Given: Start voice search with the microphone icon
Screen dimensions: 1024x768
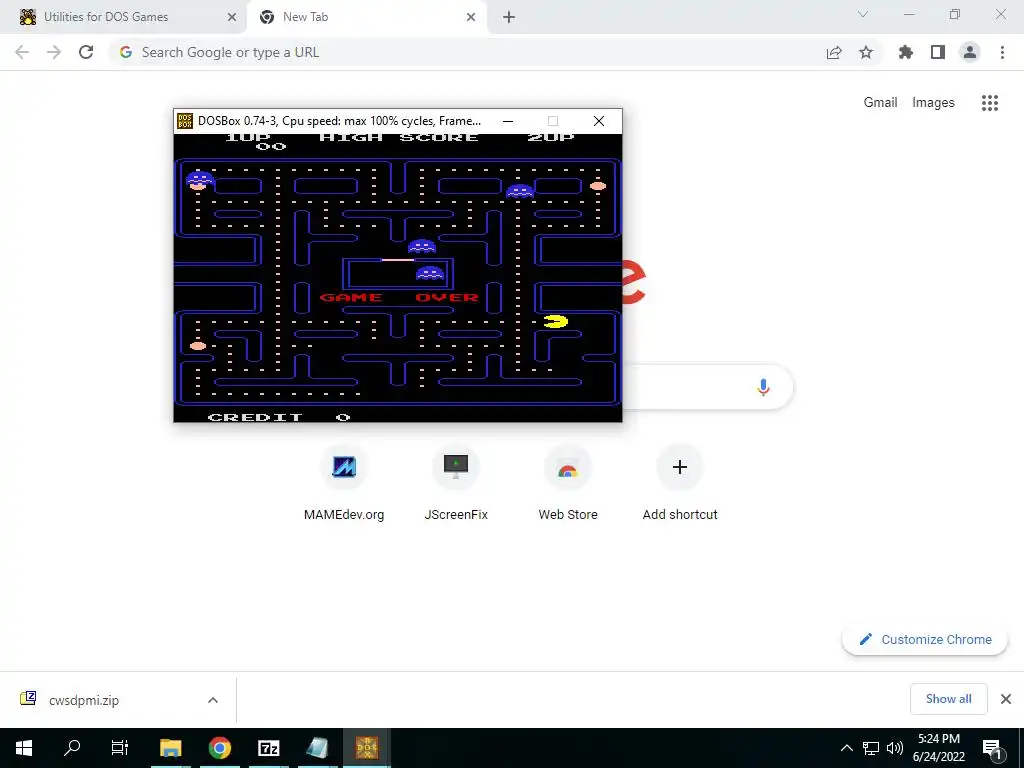Looking at the screenshot, I should pyautogui.click(x=763, y=387).
